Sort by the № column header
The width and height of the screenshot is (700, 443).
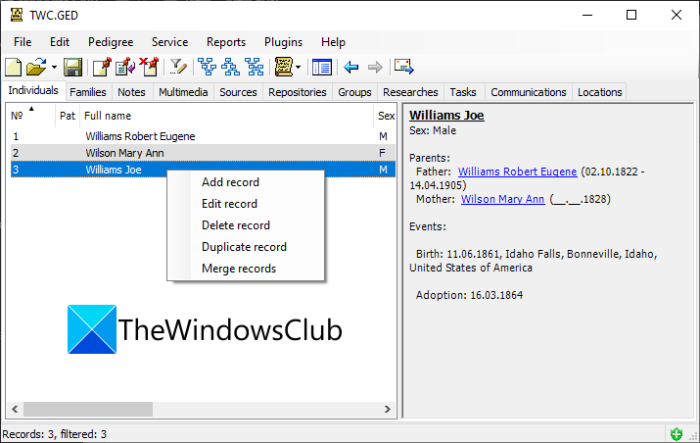click(x=30, y=116)
